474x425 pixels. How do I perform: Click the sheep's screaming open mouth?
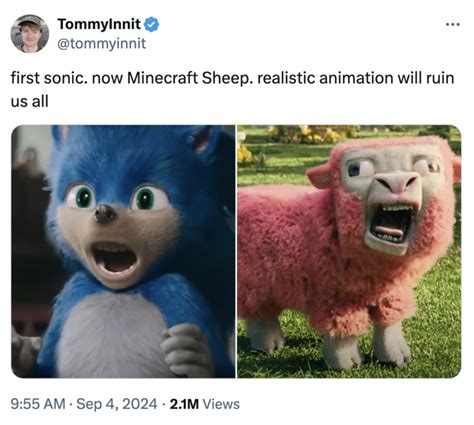tap(392, 223)
